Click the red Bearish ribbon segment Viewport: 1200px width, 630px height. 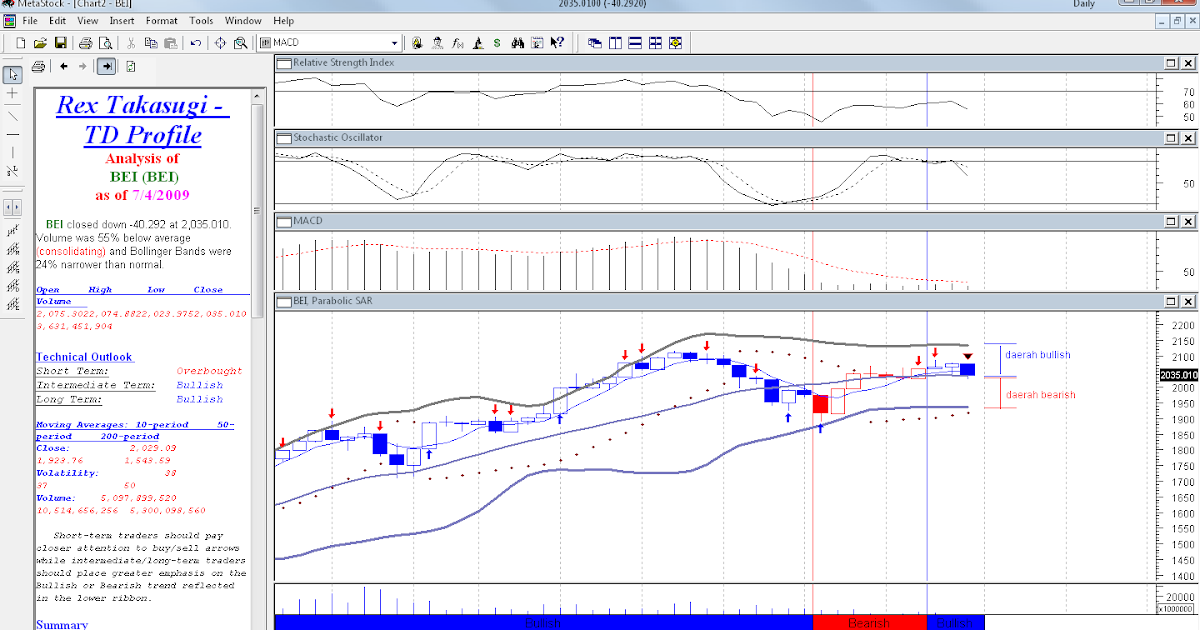(x=869, y=622)
